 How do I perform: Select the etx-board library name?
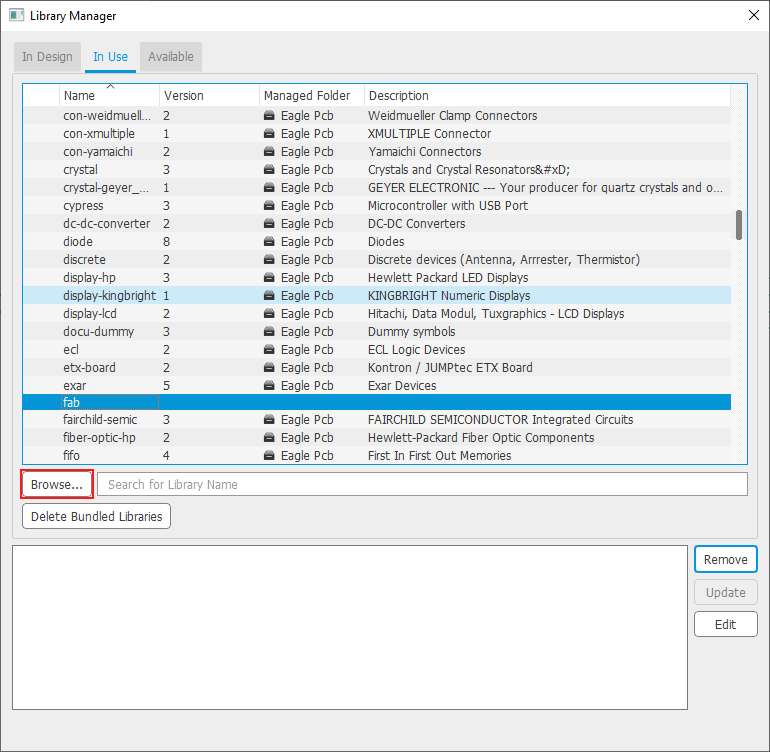(x=89, y=367)
